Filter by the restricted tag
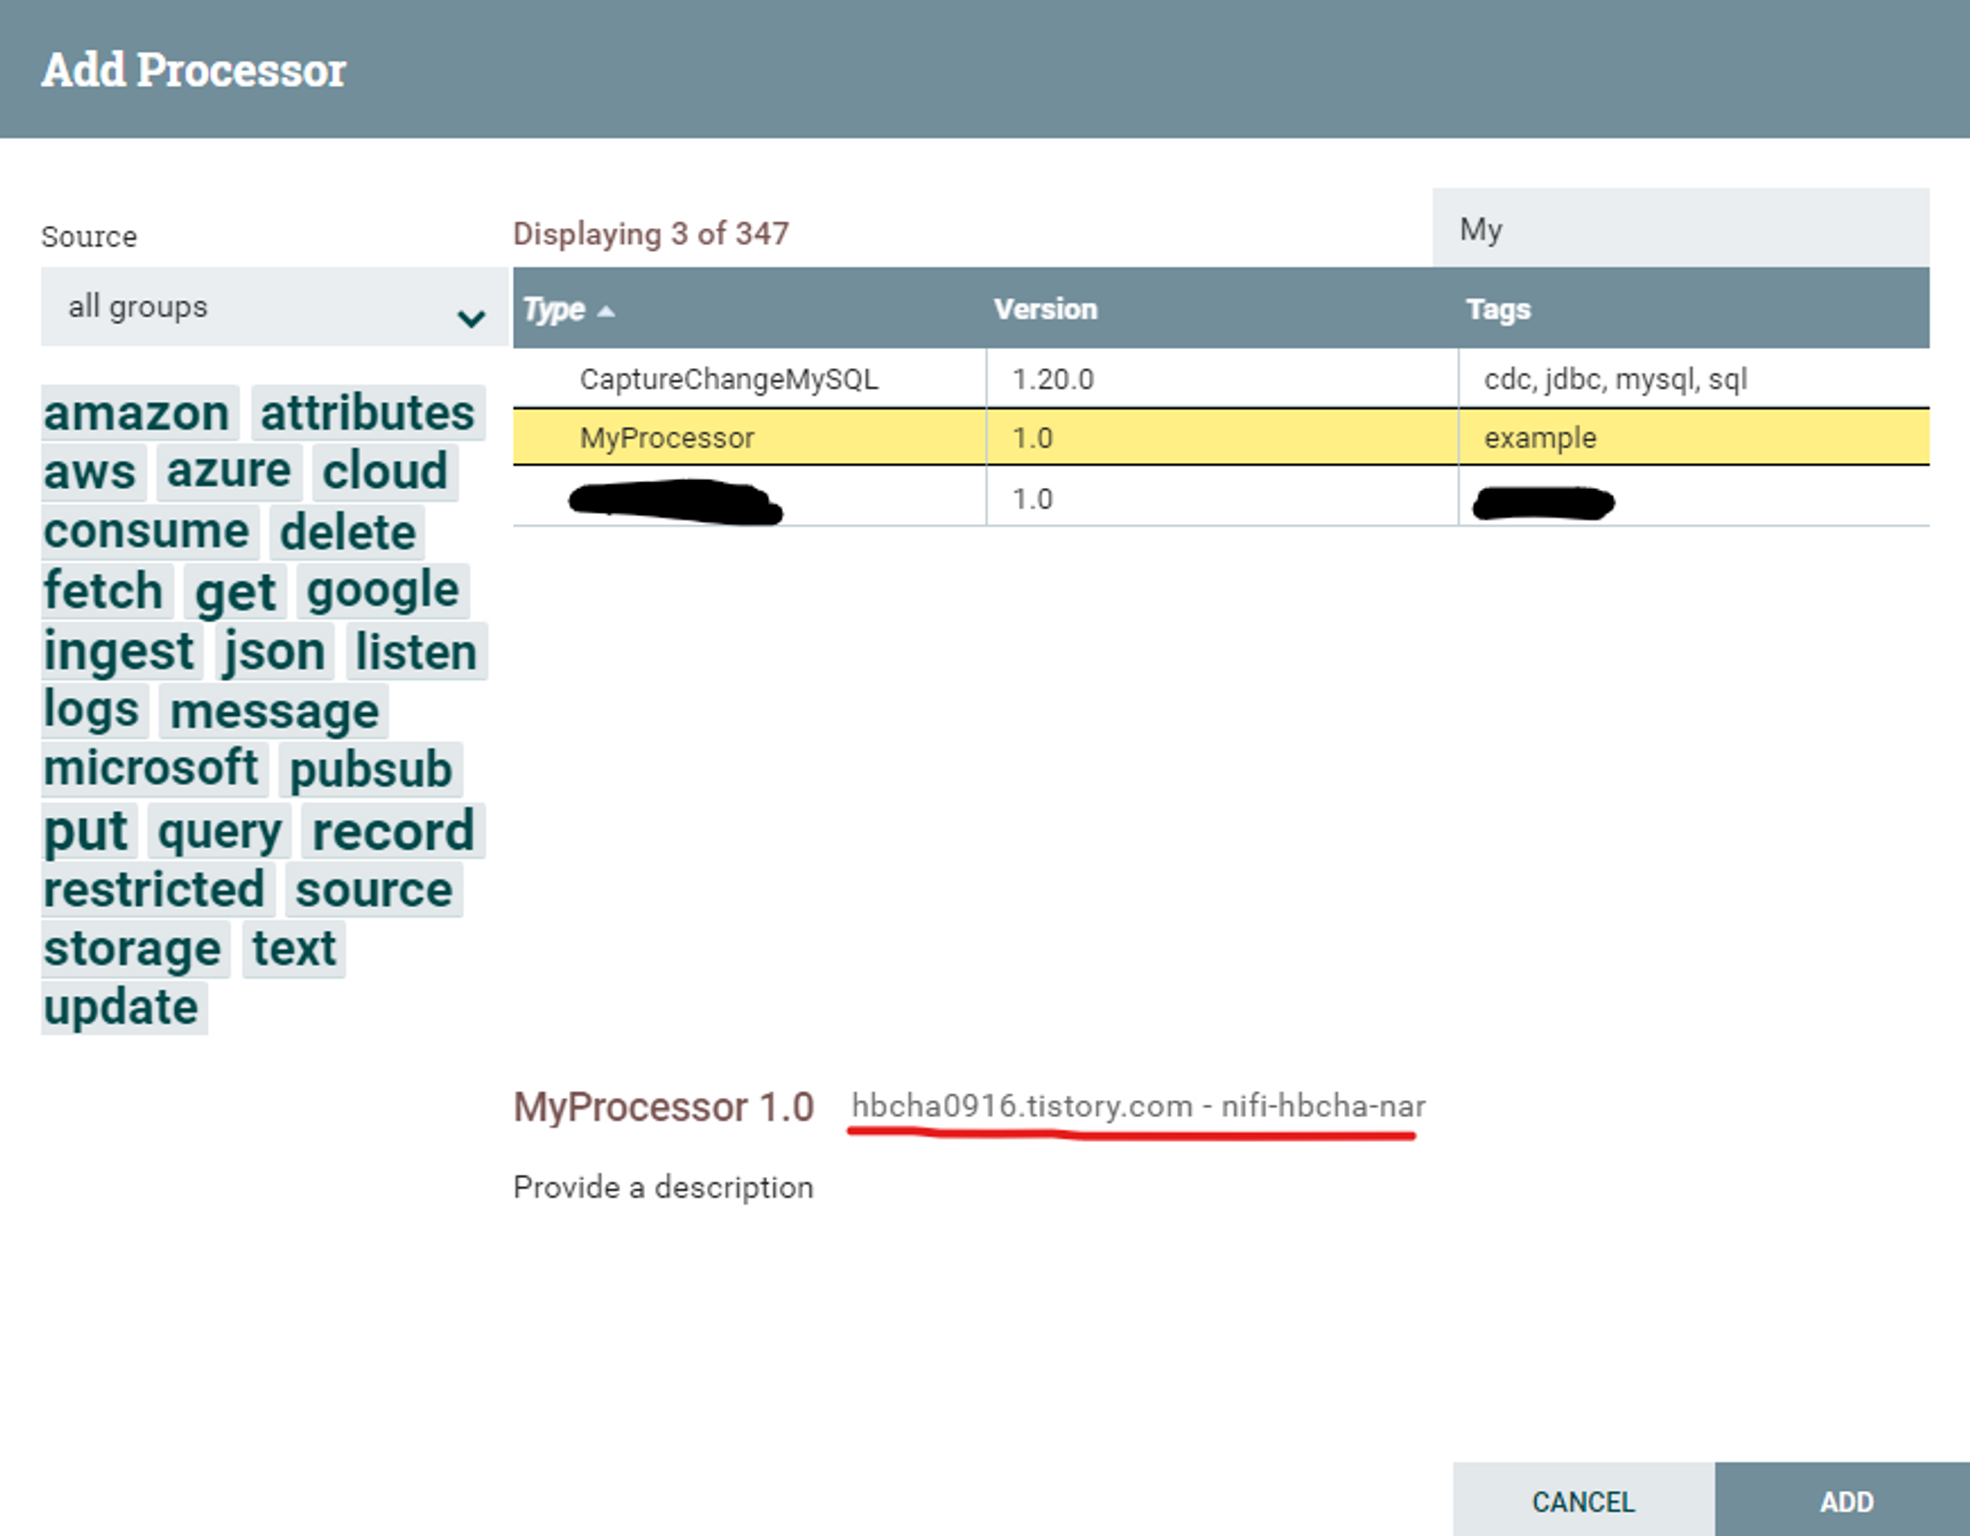Screen dimensions: 1970x1536 154,889
